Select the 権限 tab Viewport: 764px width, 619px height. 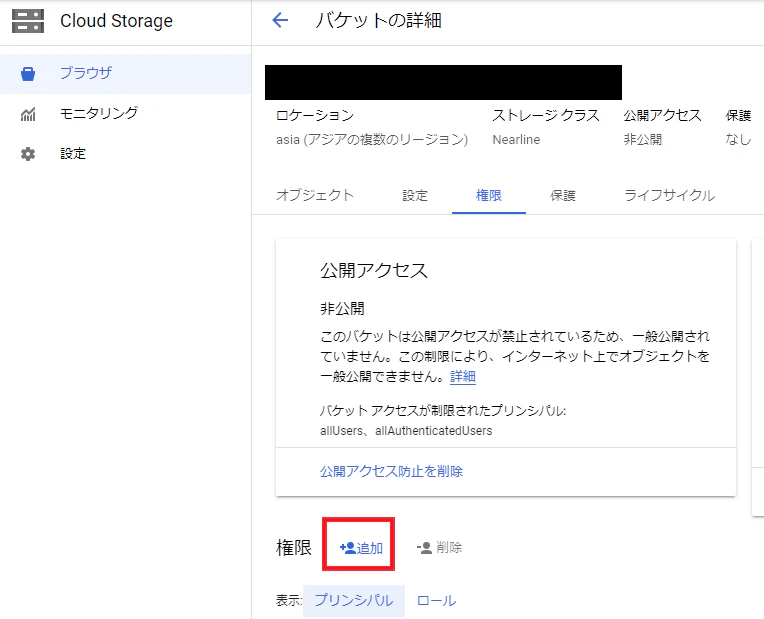pos(489,195)
